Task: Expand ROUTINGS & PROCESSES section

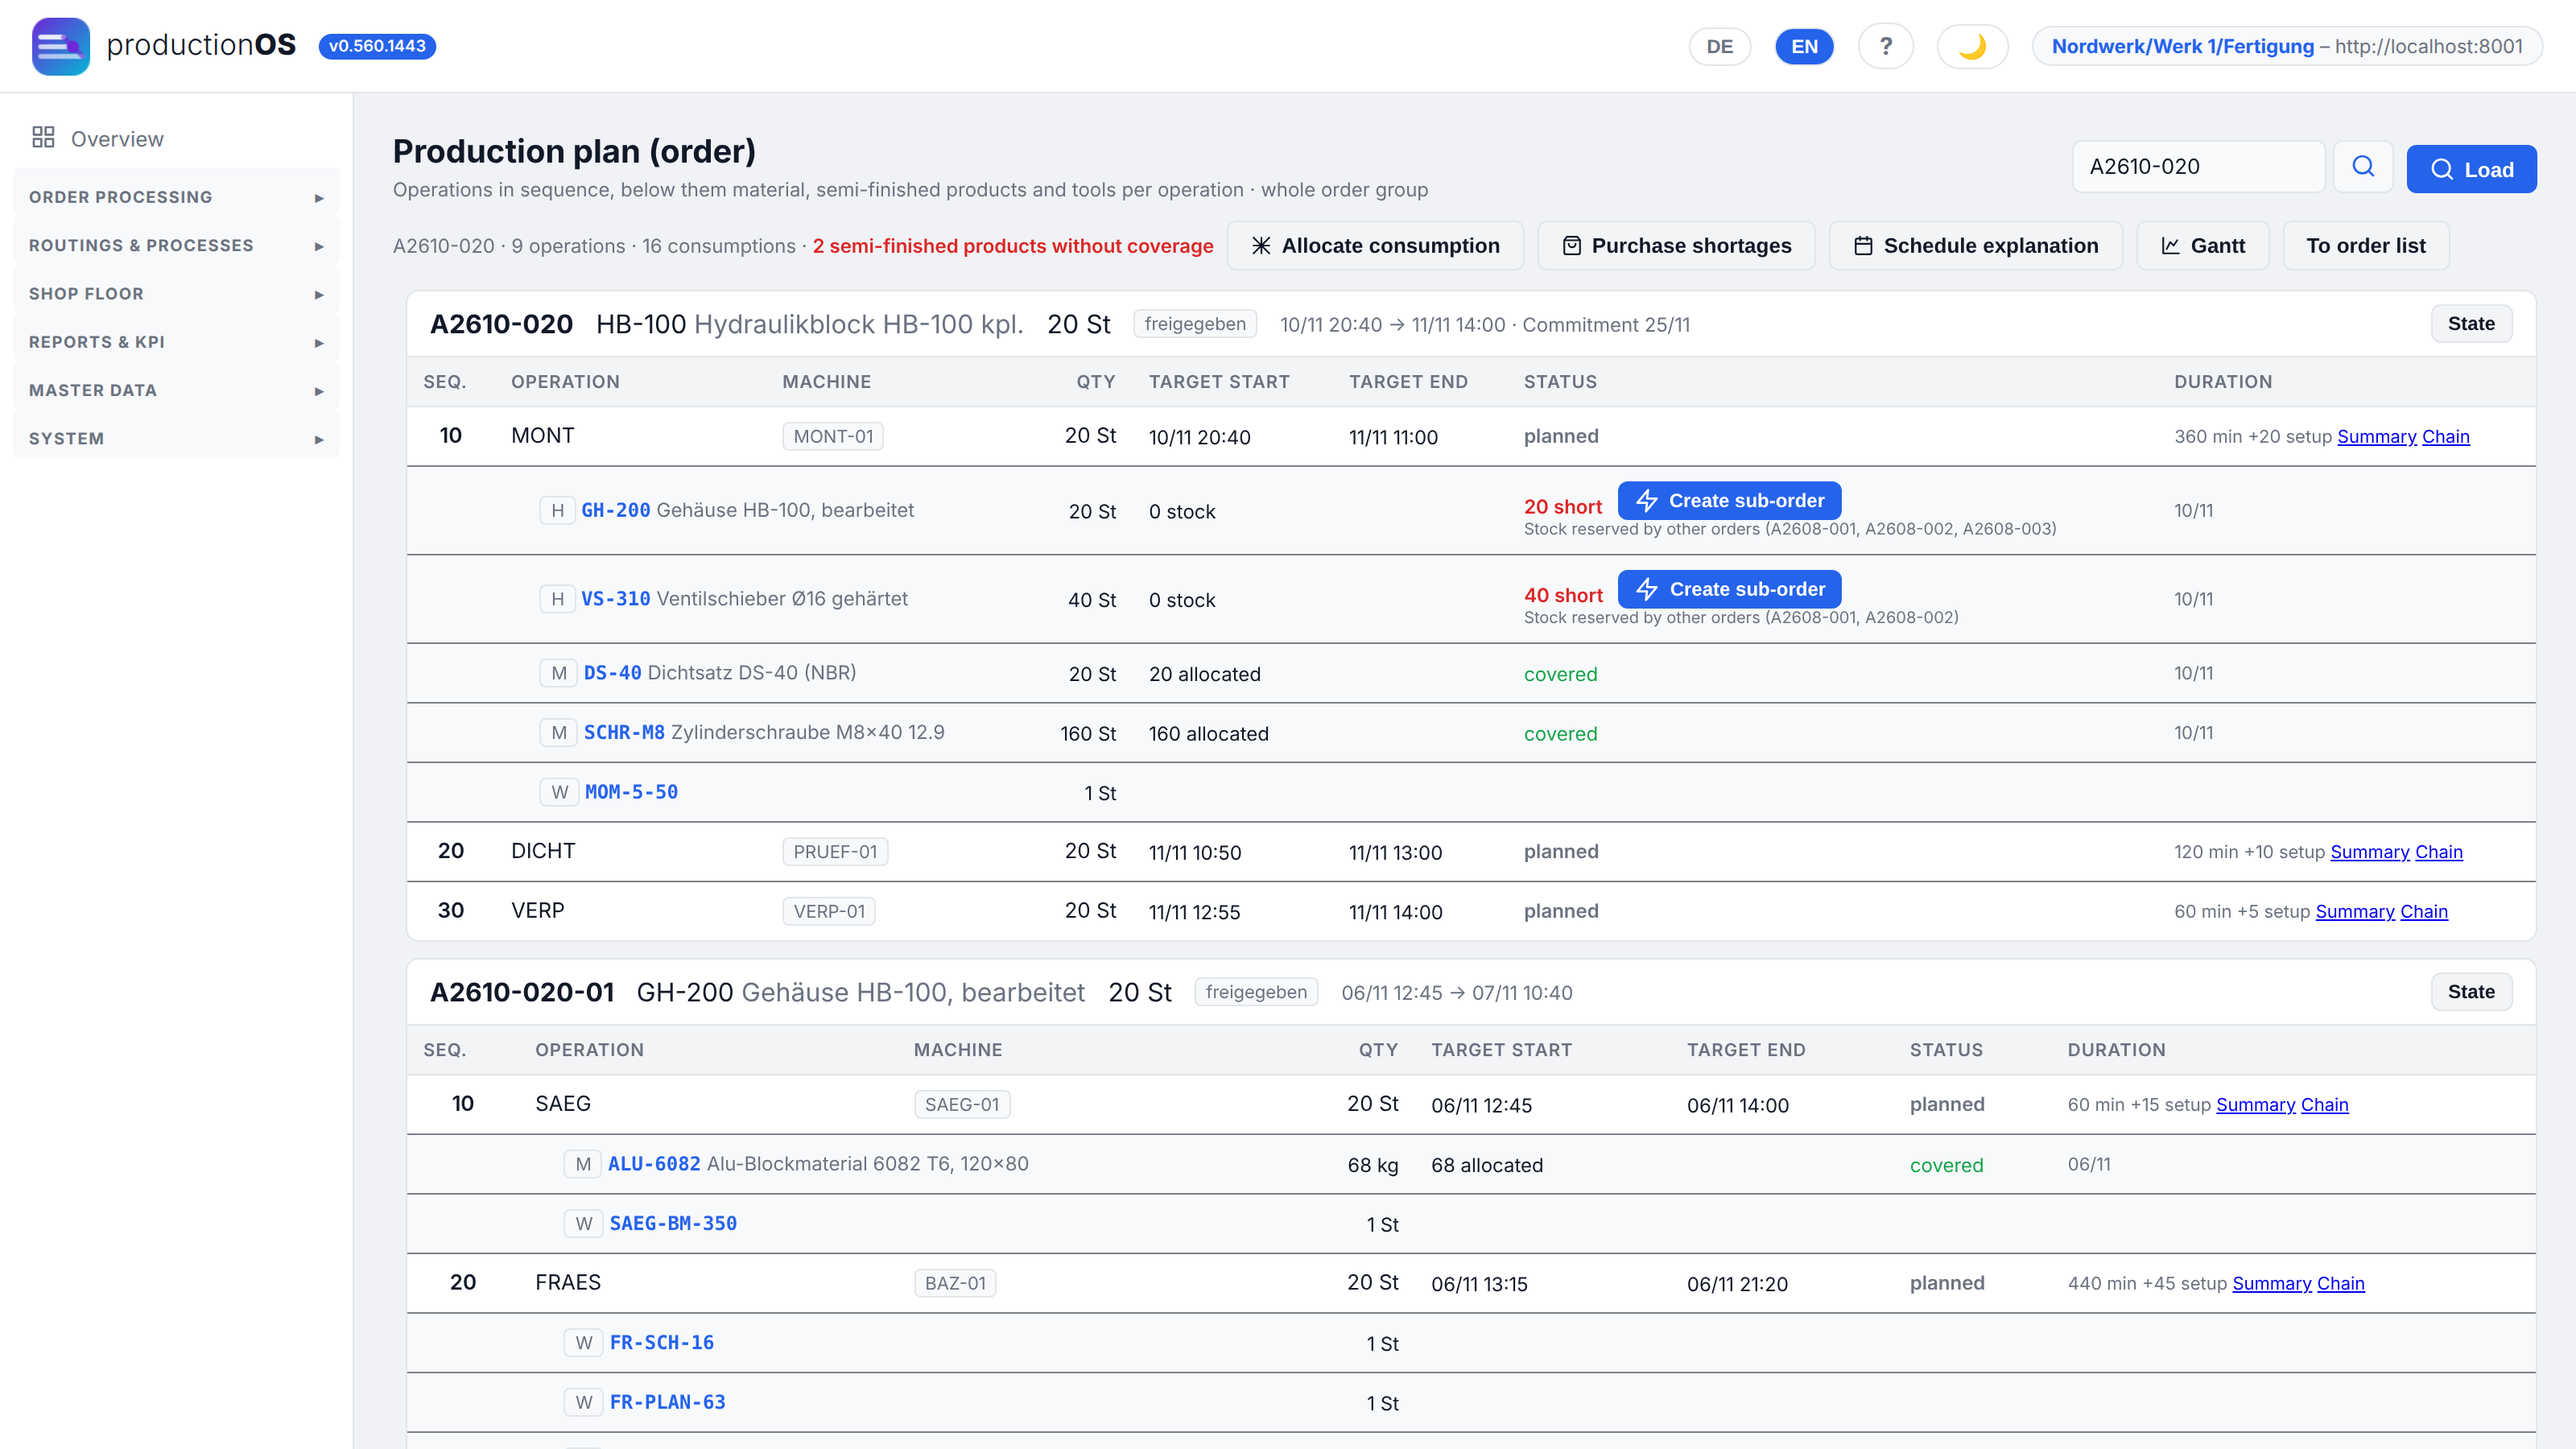Action: (x=176, y=245)
